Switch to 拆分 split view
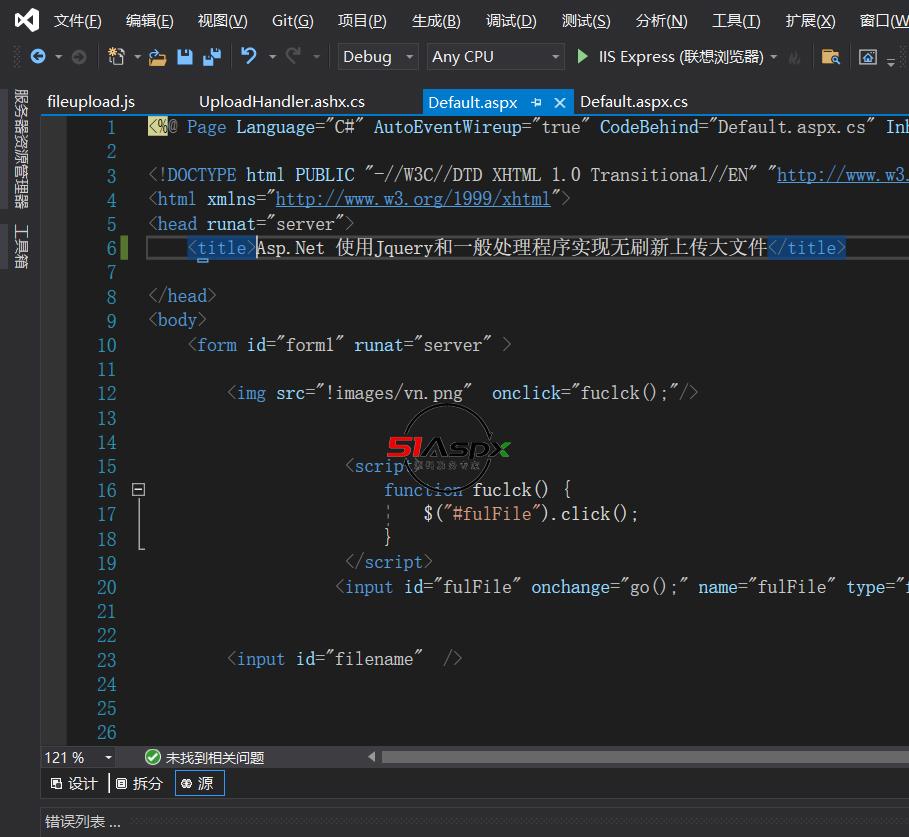This screenshot has width=909, height=837. point(139,784)
